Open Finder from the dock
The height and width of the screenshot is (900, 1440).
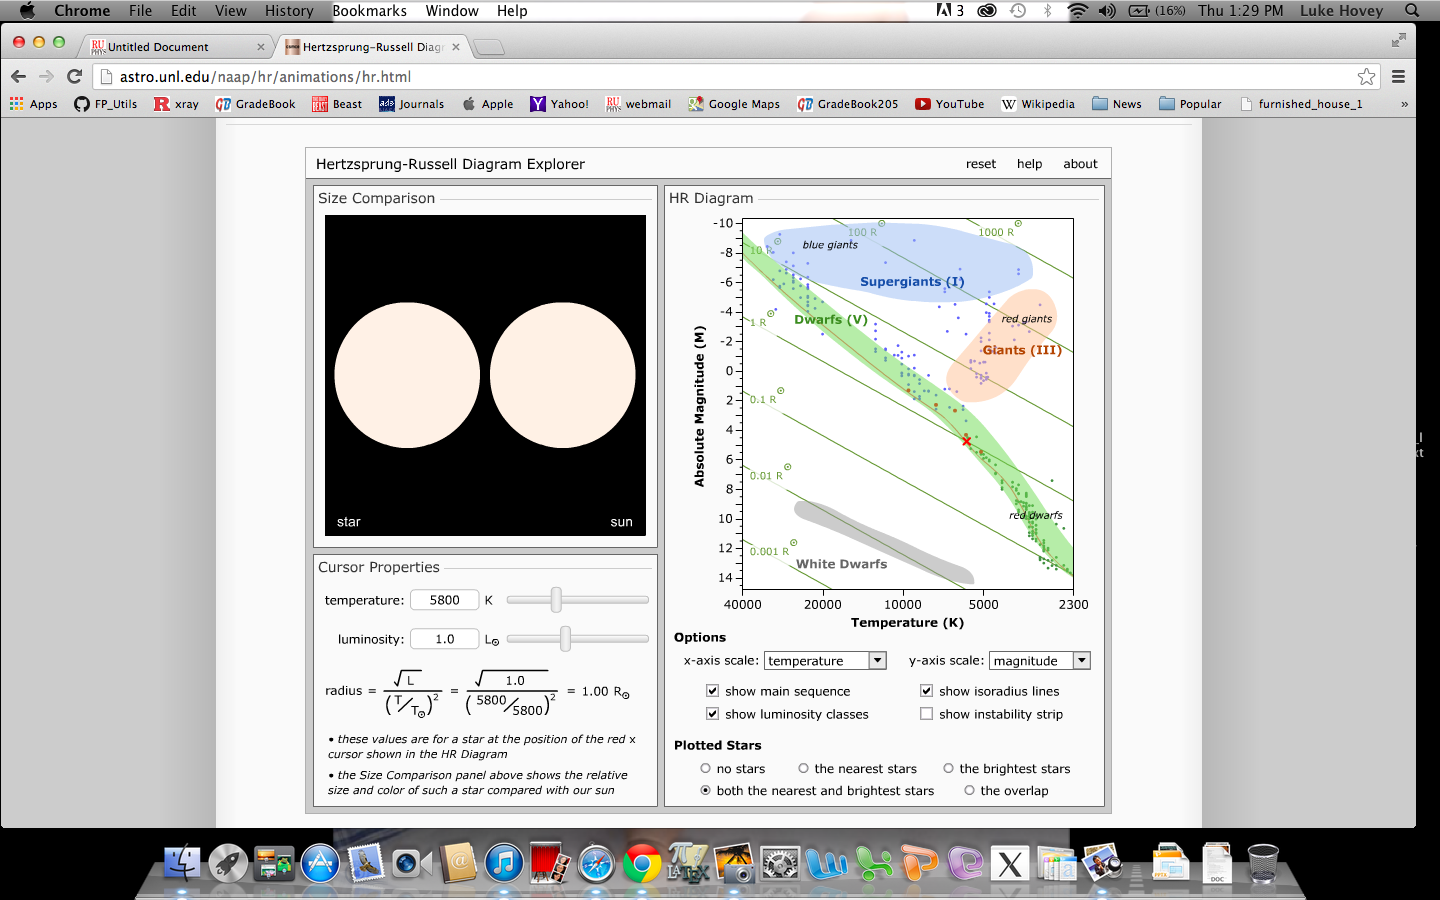pos(182,862)
